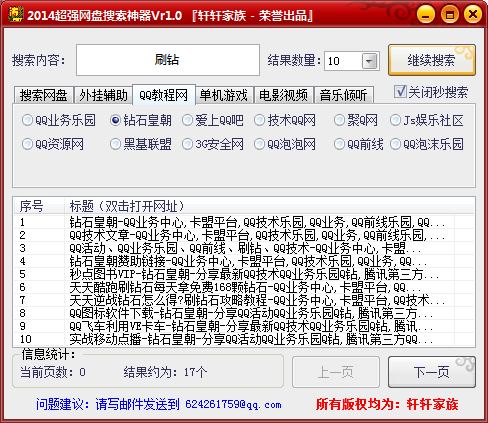Image resolution: width=488 pixels, height=423 pixels.
Task: Close the search tool window
Action: pos(473,14)
